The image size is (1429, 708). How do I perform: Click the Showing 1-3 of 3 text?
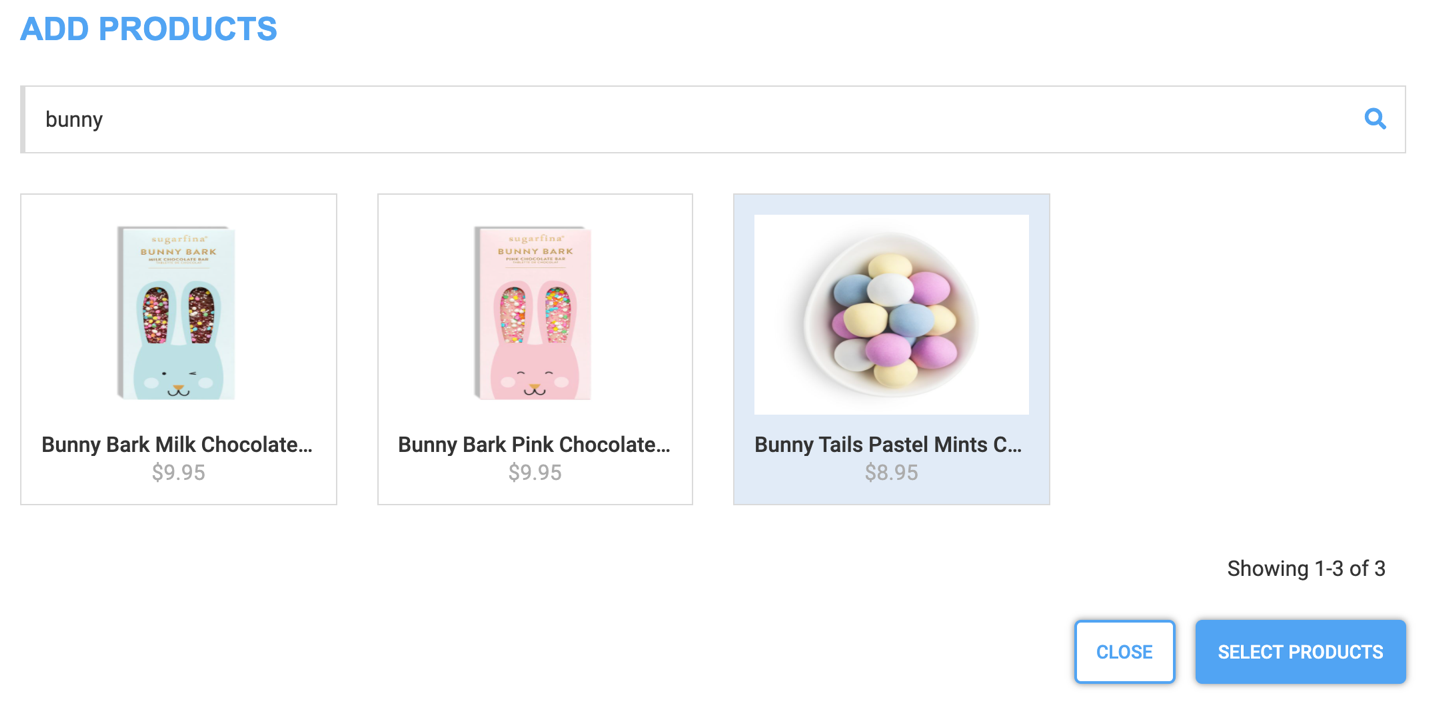tap(1306, 569)
